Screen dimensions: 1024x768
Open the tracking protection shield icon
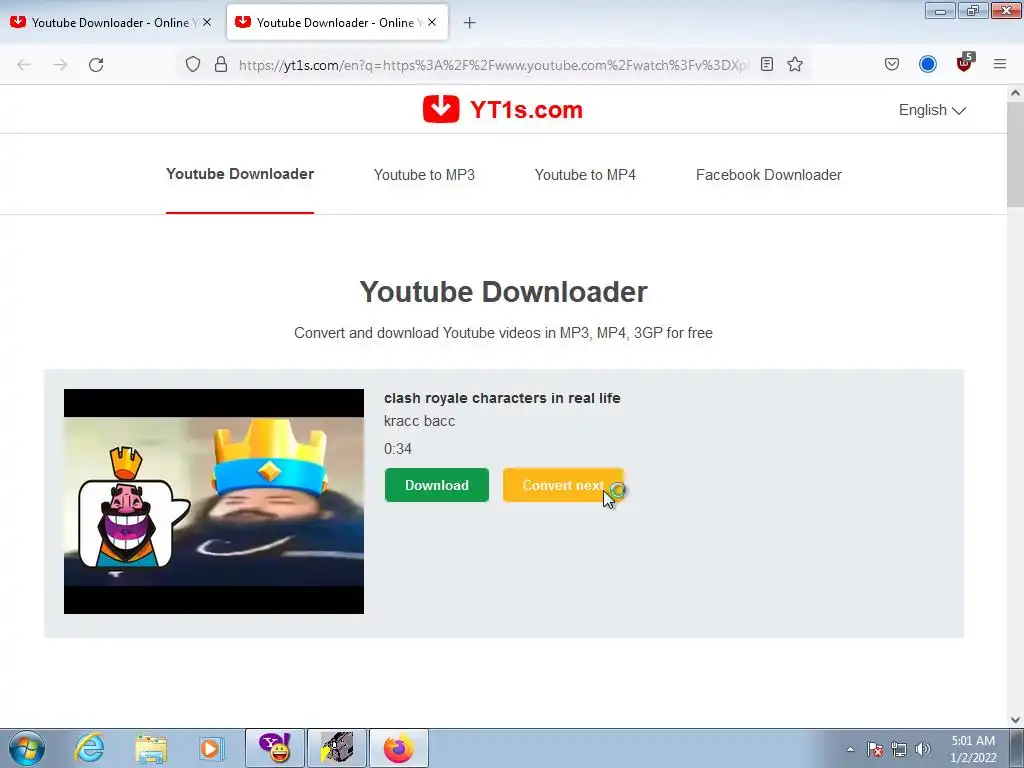point(193,65)
